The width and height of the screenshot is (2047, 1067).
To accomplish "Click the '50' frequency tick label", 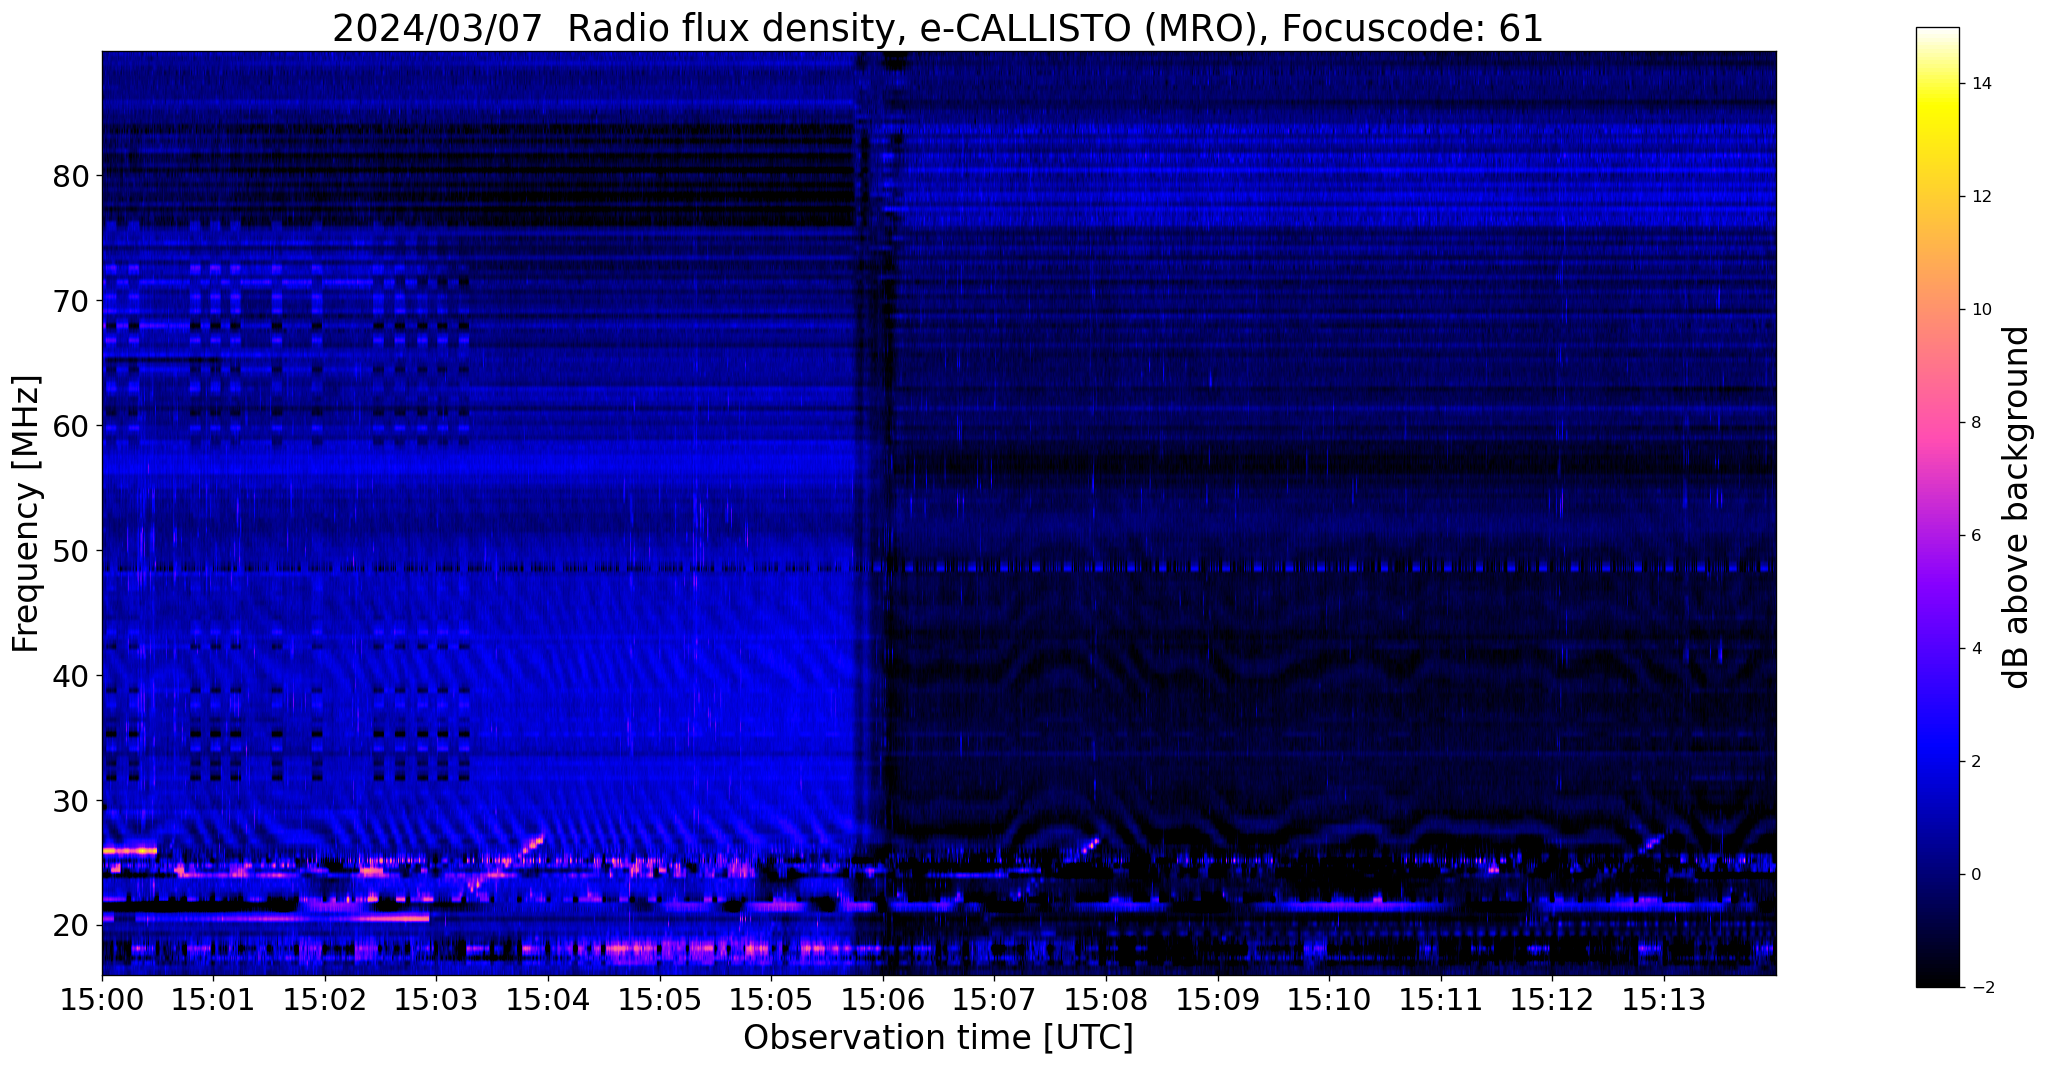I will pos(70,551).
